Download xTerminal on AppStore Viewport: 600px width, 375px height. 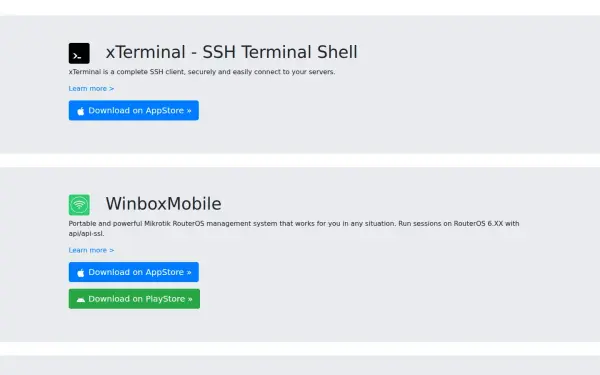pyautogui.click(x=134, y=110)
